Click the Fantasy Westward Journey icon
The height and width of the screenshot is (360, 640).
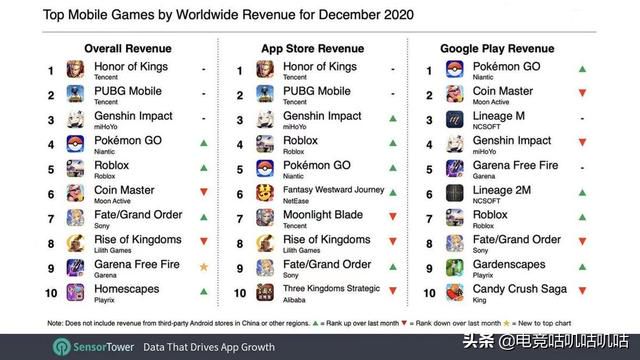coord(265,193)
